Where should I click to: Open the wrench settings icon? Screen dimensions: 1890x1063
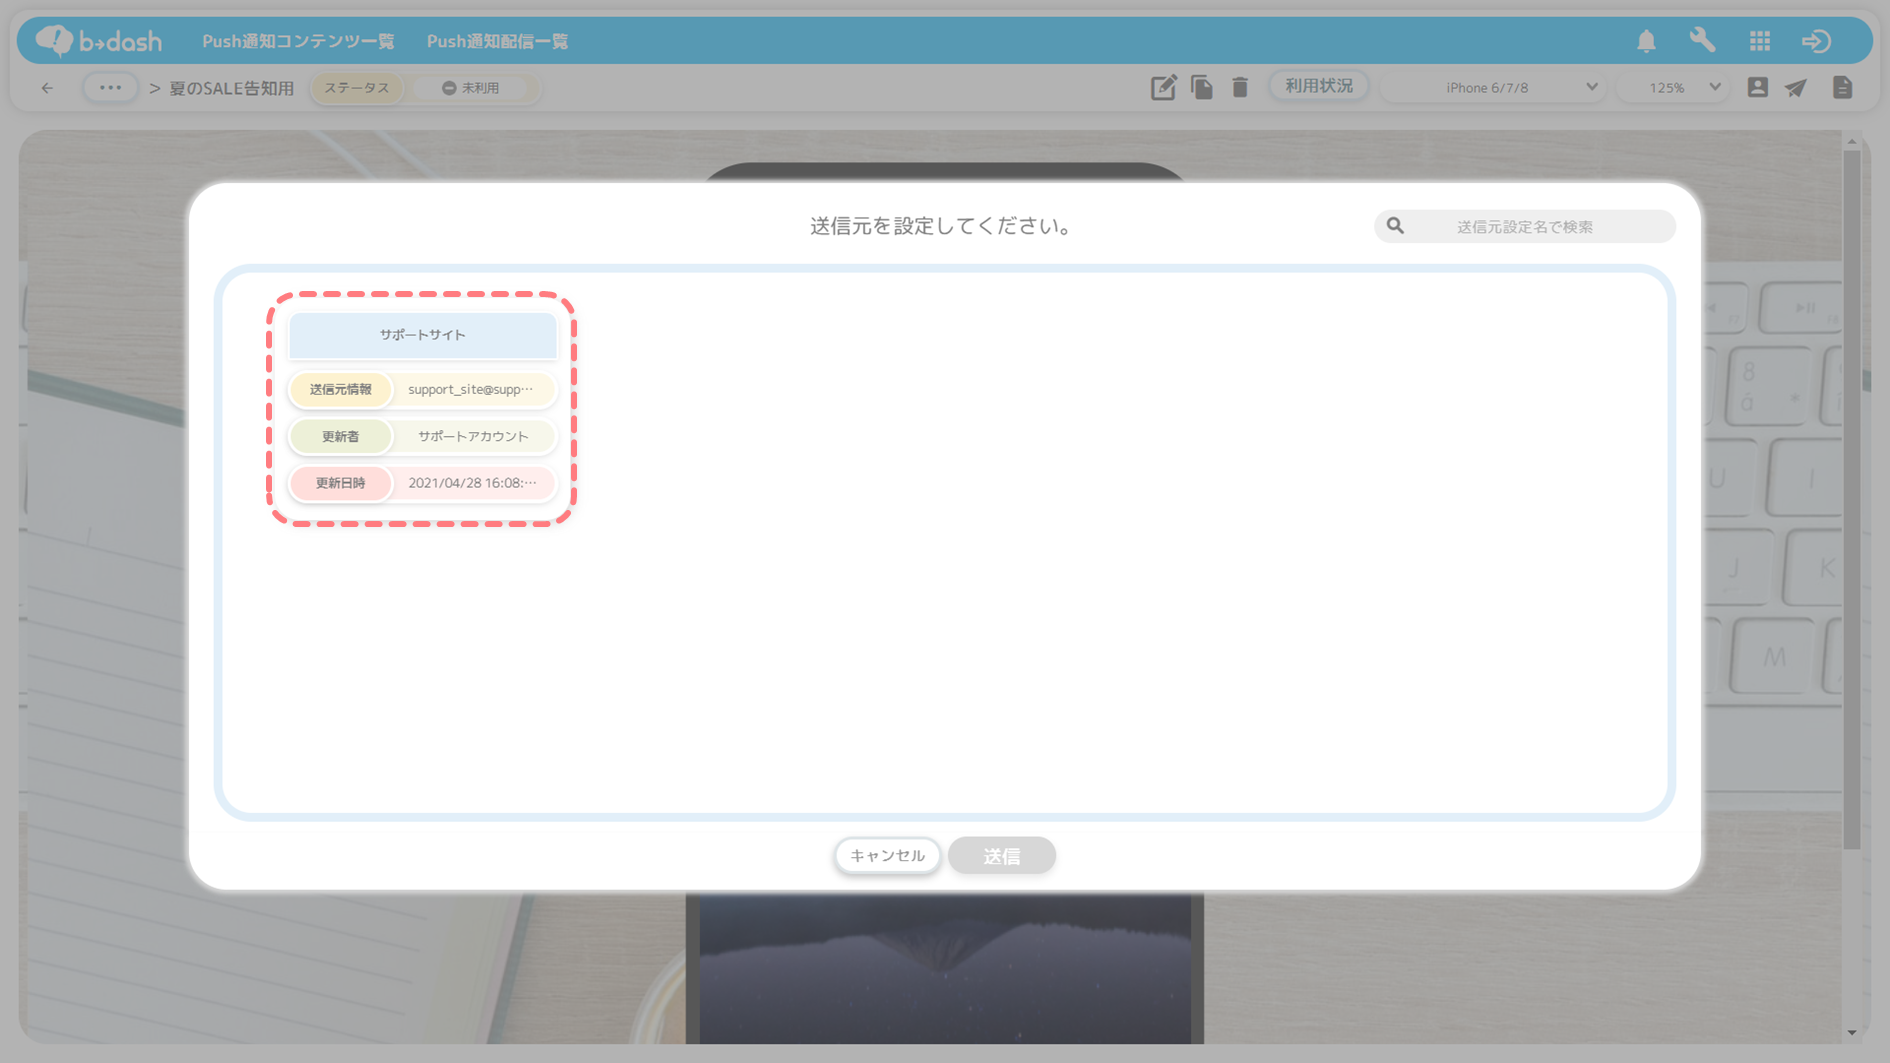tap(1702, 40)
